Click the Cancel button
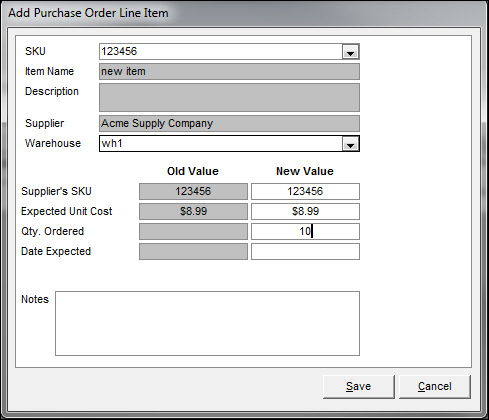The width and height of the screenshot is (489, 420). point(435,386)
